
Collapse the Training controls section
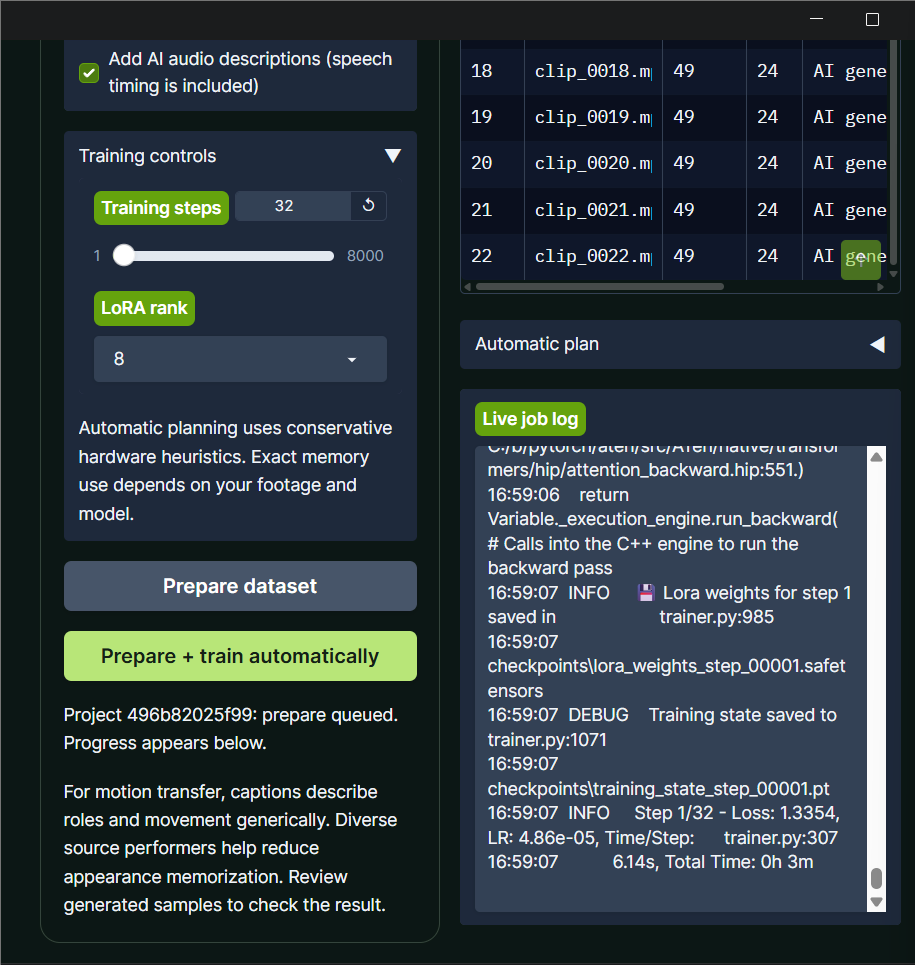point(393,156)
